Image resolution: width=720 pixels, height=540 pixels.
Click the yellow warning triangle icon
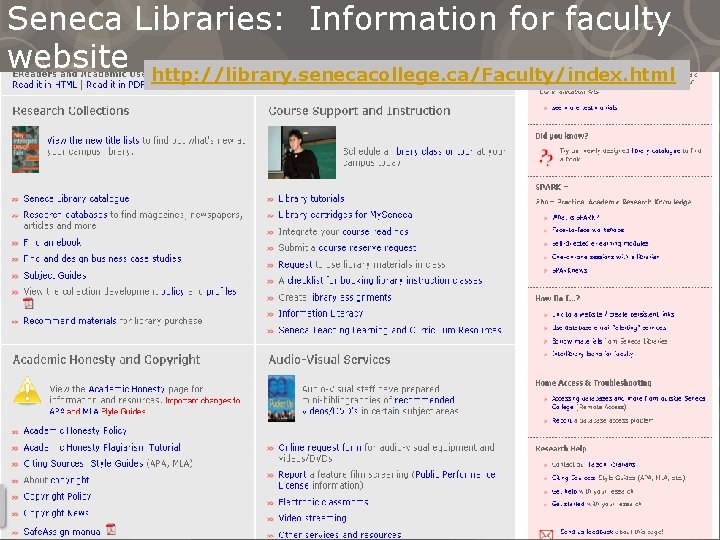[x=27, y=391]
